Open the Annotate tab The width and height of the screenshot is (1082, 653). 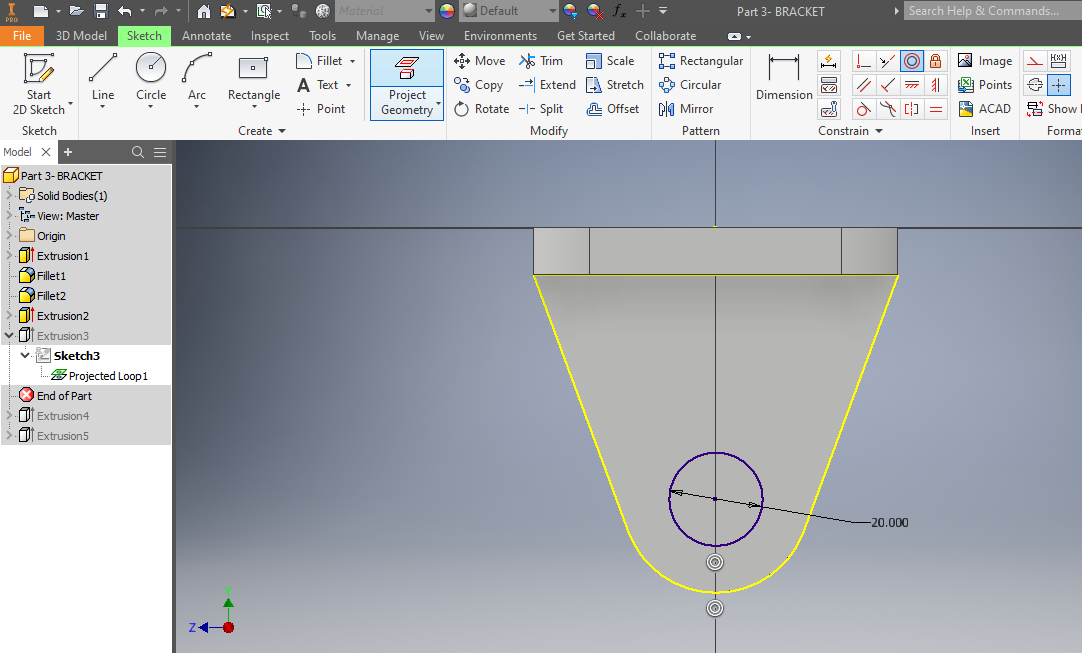pyautogui.click(x=206, y=35)
